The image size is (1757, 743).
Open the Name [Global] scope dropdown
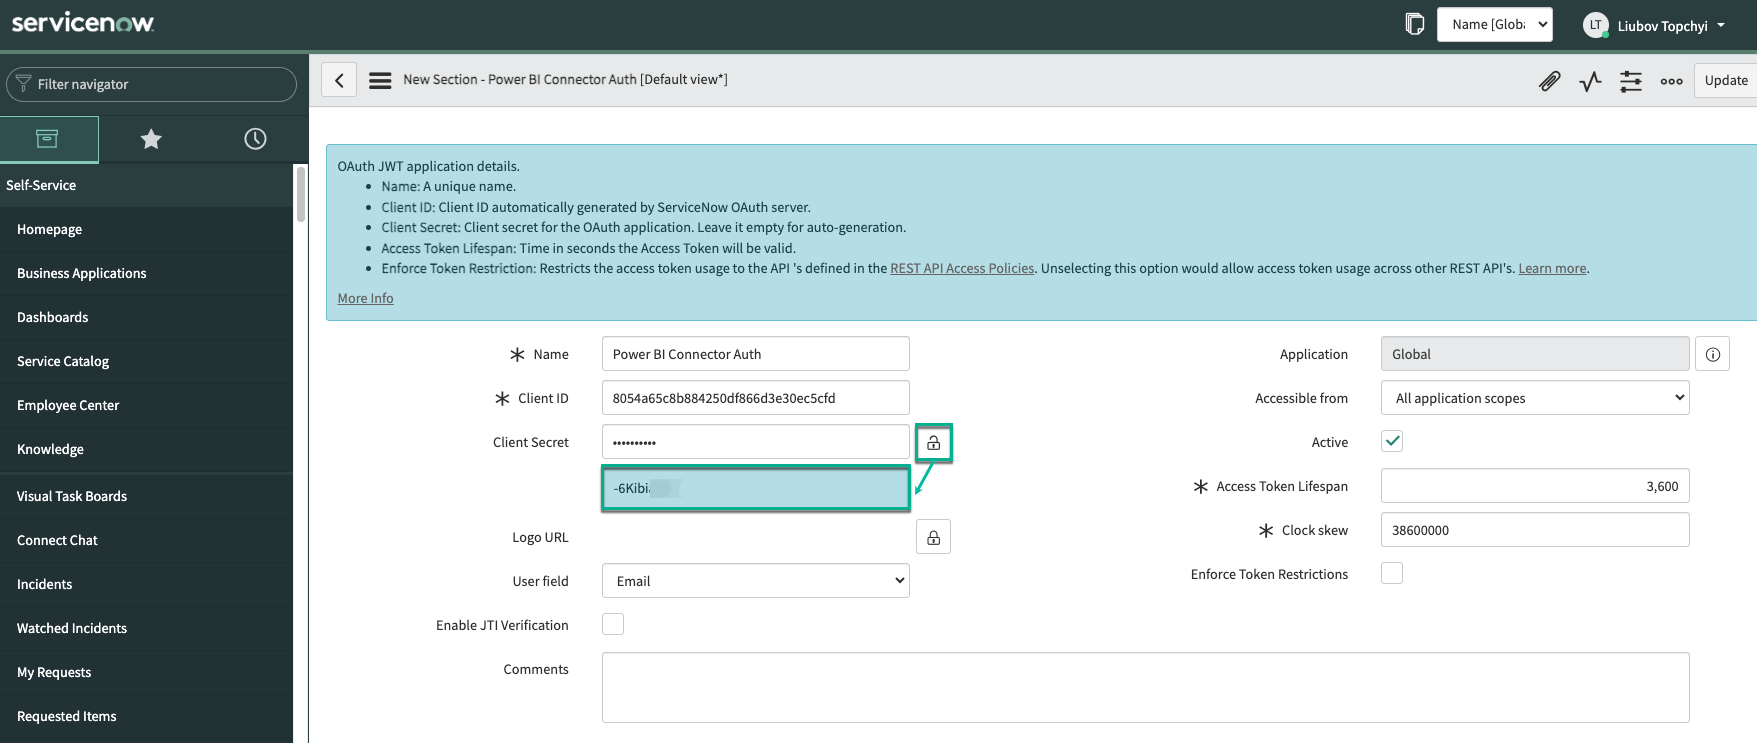pos(1494,25)
